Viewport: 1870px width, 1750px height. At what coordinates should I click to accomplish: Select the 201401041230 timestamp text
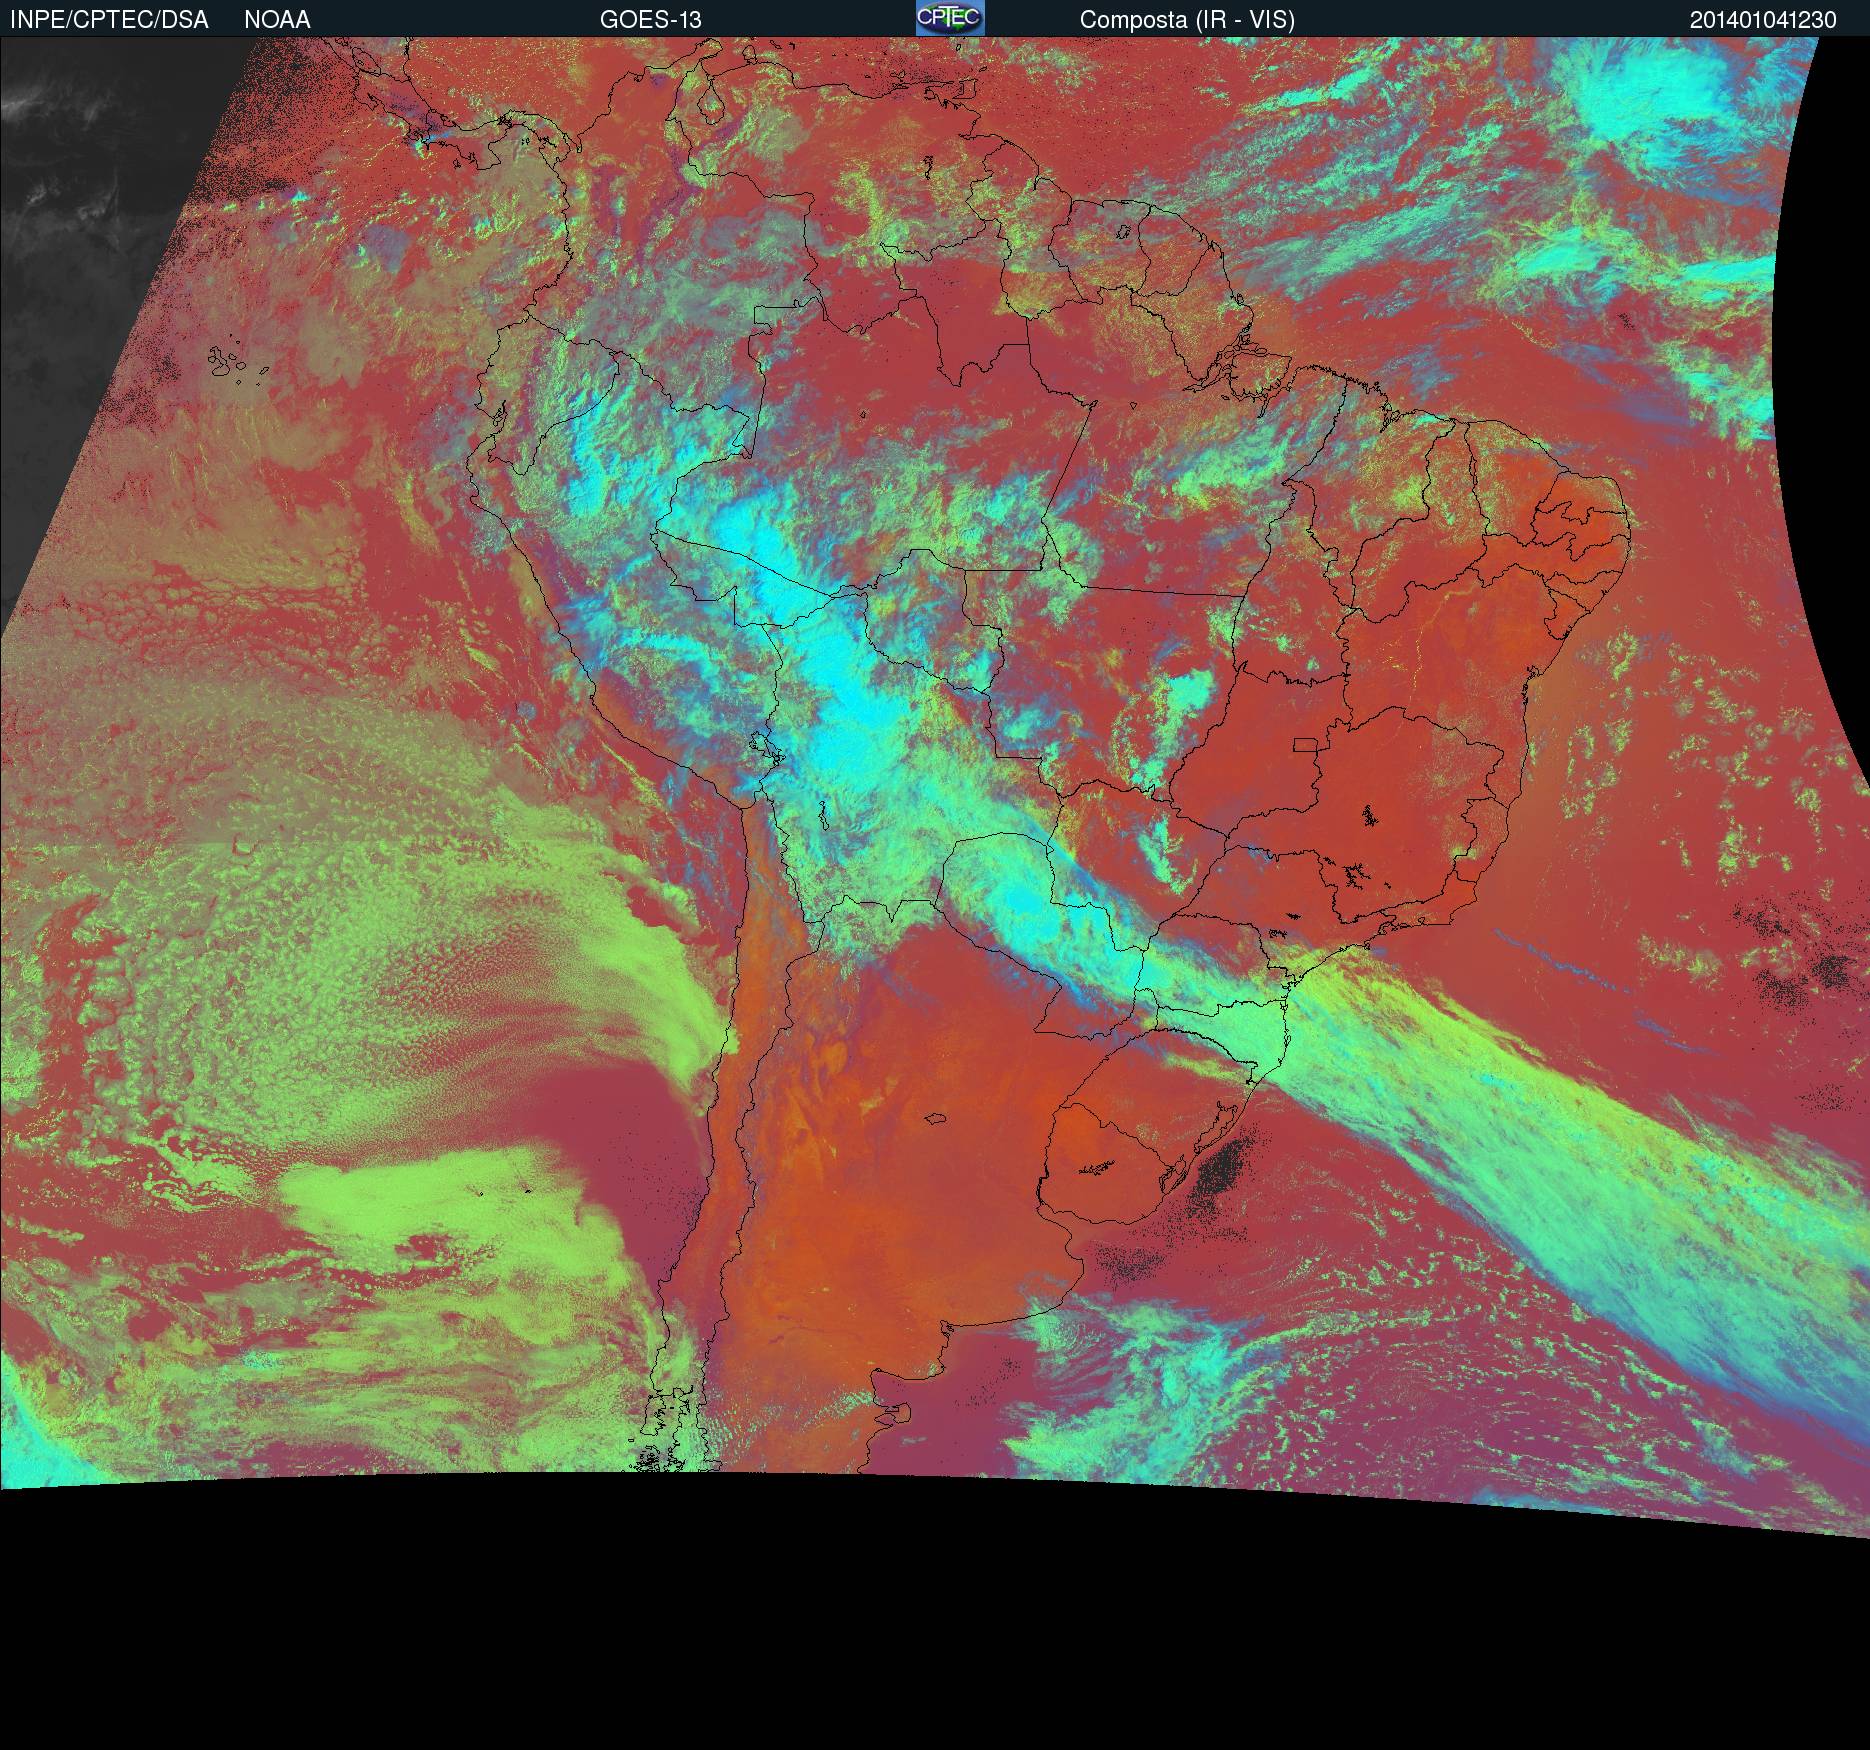1762,20
